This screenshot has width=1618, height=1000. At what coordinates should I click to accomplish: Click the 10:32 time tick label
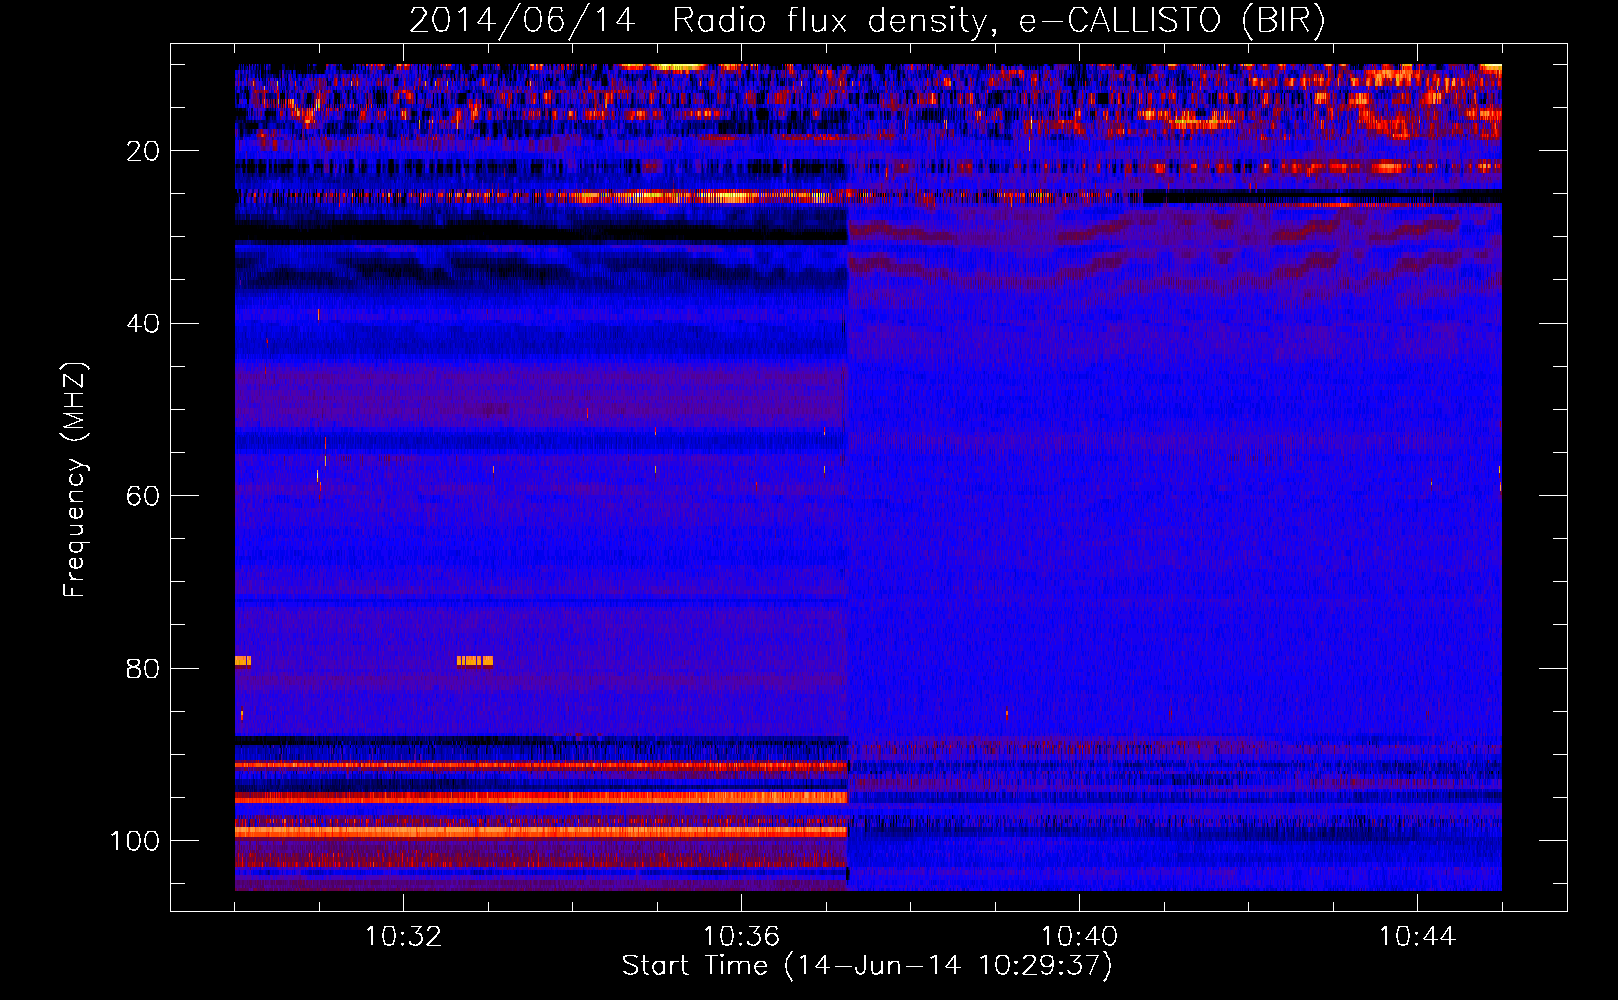pyautogui.click(x=403, y=937)
